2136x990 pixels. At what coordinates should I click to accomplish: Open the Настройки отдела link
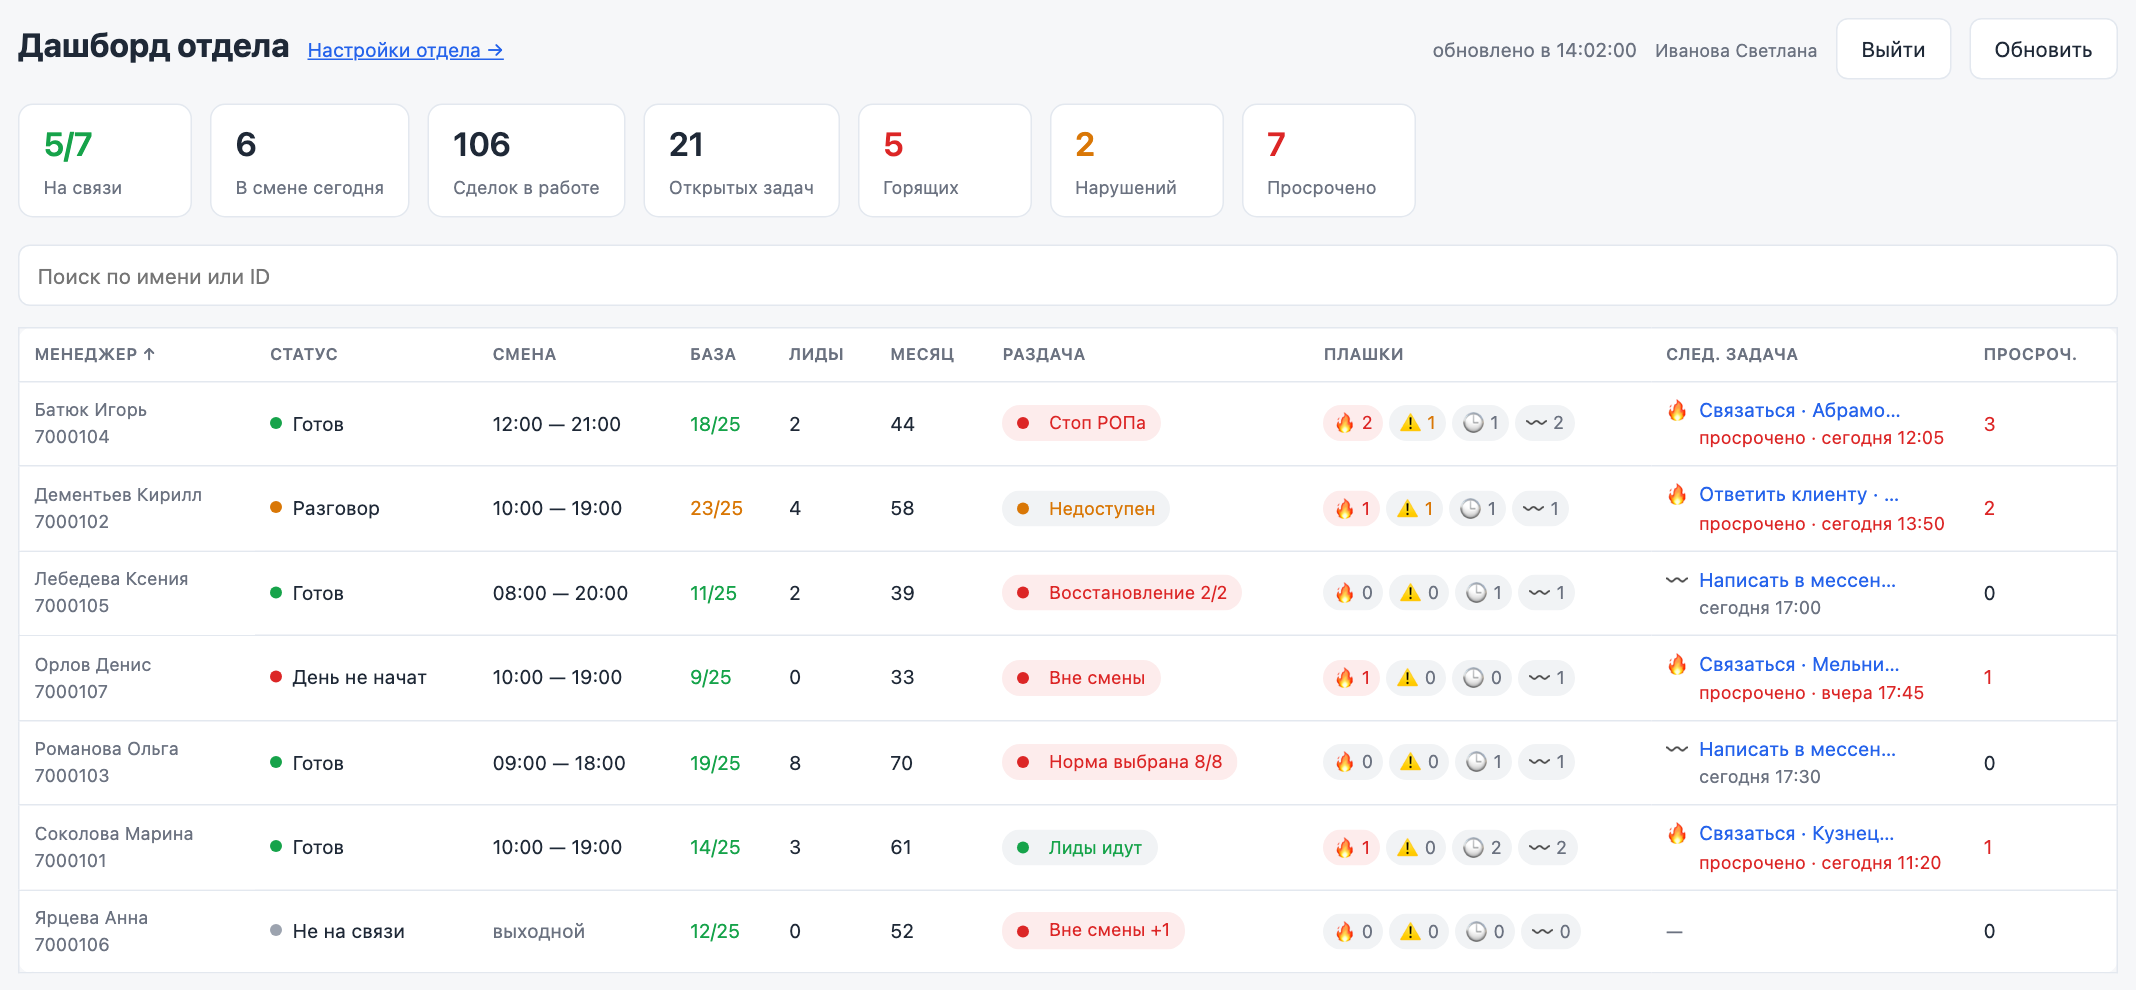pyautogui.click(x=405, y=50)
